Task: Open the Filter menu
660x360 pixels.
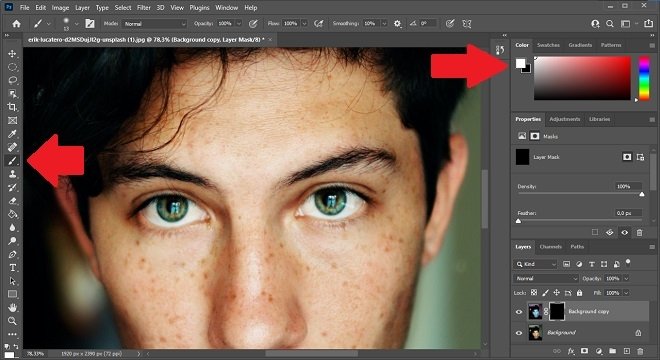Action: click(x=144, y=8)
